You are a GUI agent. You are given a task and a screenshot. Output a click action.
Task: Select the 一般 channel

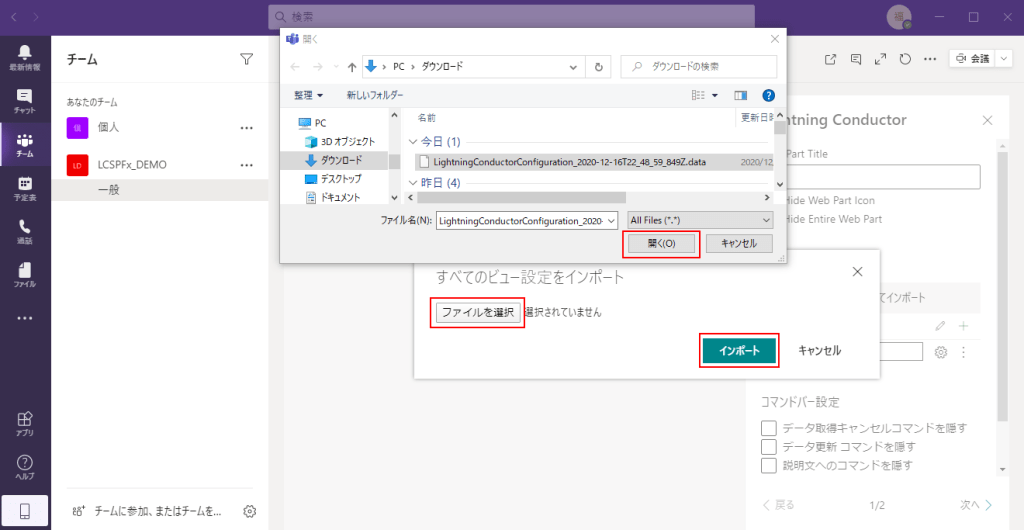pyautogui.click(x=108, y=189)
